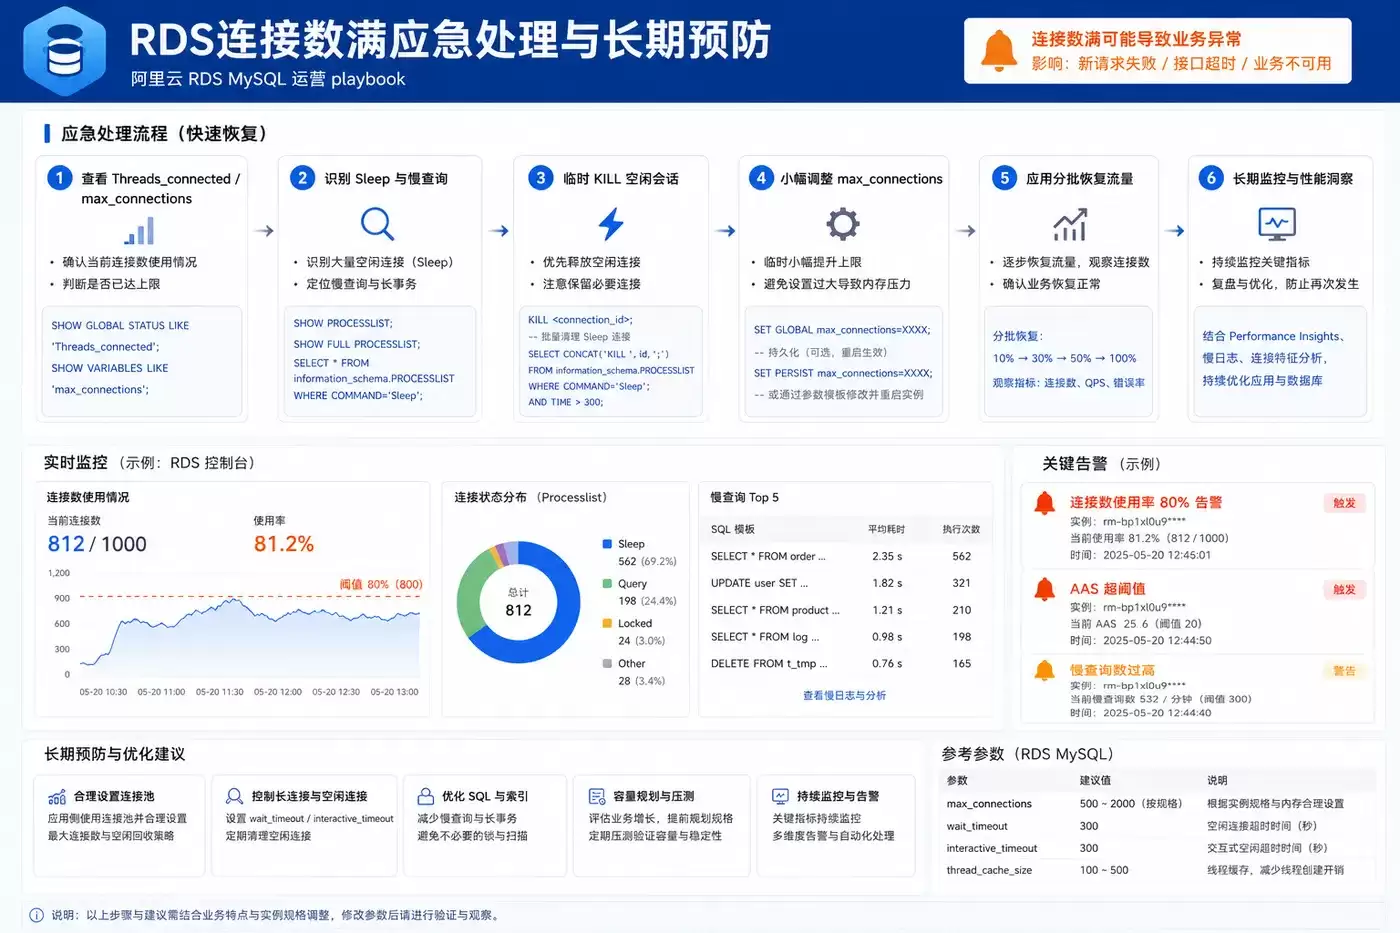1400x933 pixels.
Task: Select the SELECT * FROM log row
Action: [844, 637]
